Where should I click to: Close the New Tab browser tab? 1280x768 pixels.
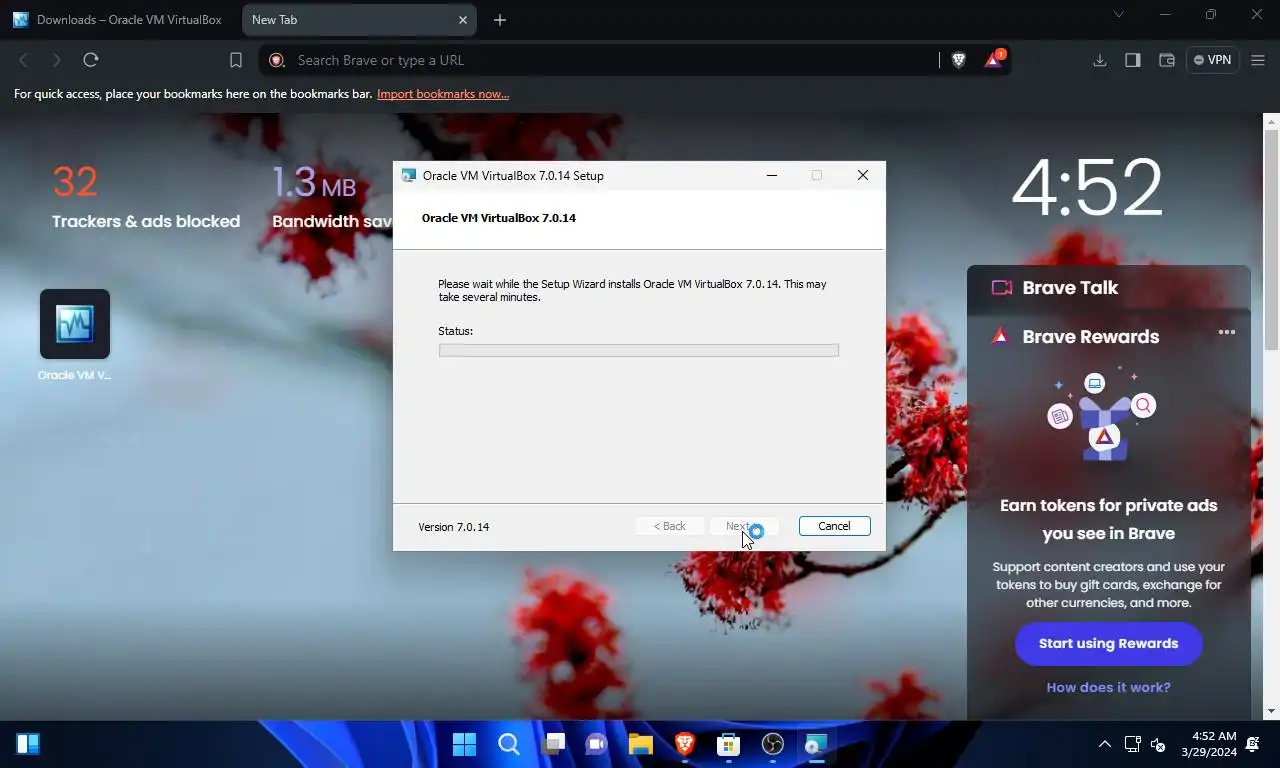[x=463, y=20]
